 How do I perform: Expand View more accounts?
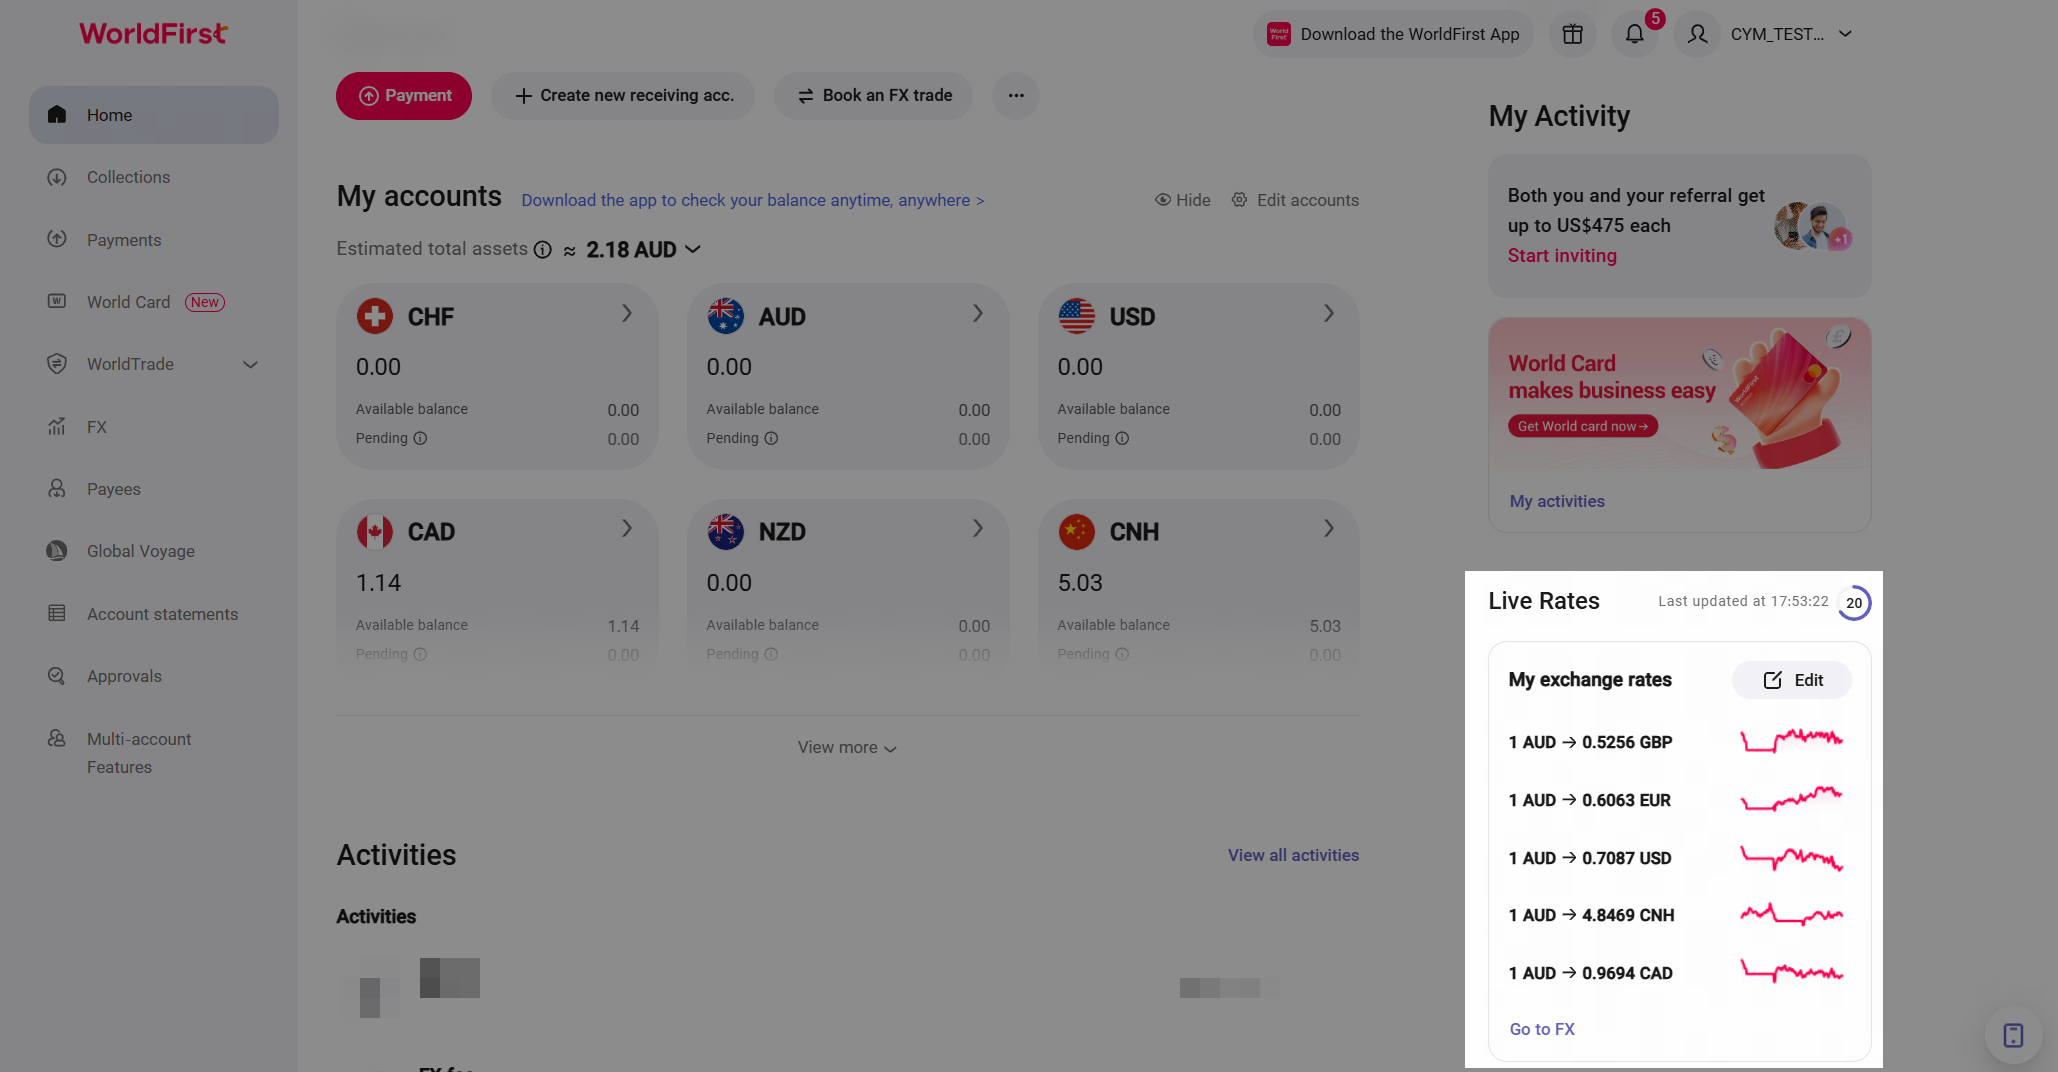(847, 748)
